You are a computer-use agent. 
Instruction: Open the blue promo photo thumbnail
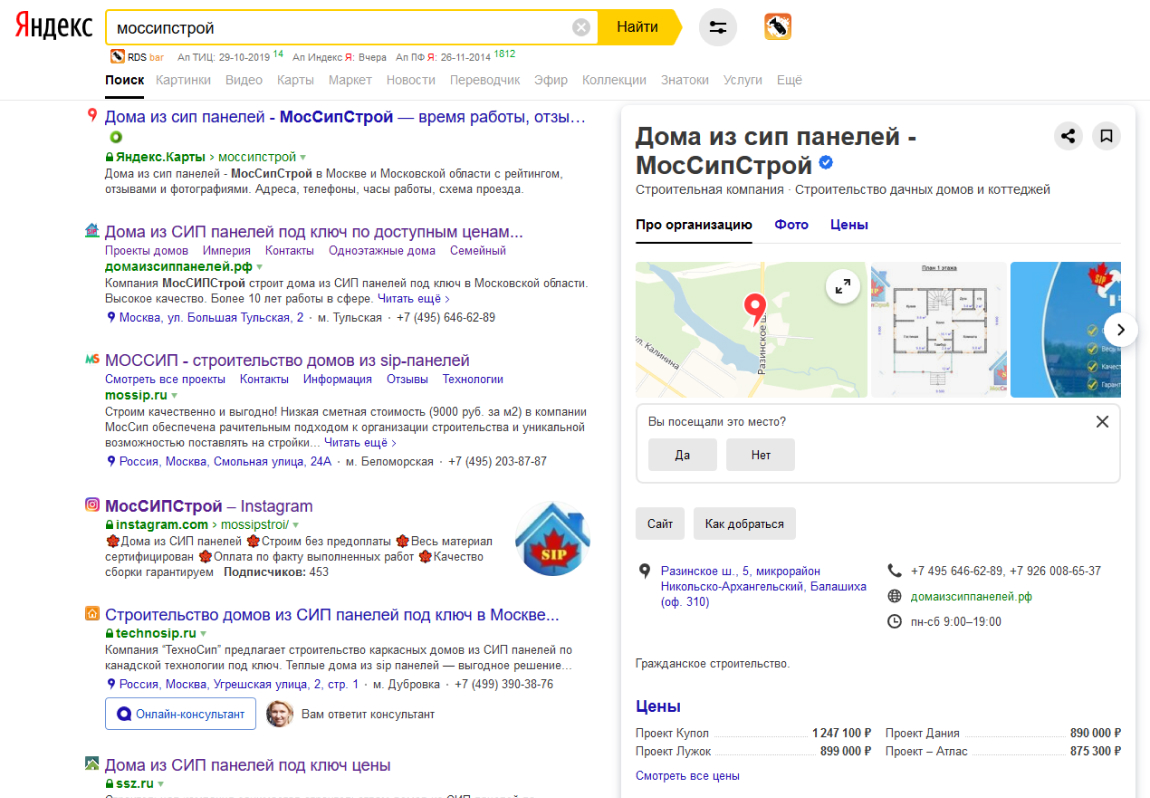click(x=1066, y=329)
